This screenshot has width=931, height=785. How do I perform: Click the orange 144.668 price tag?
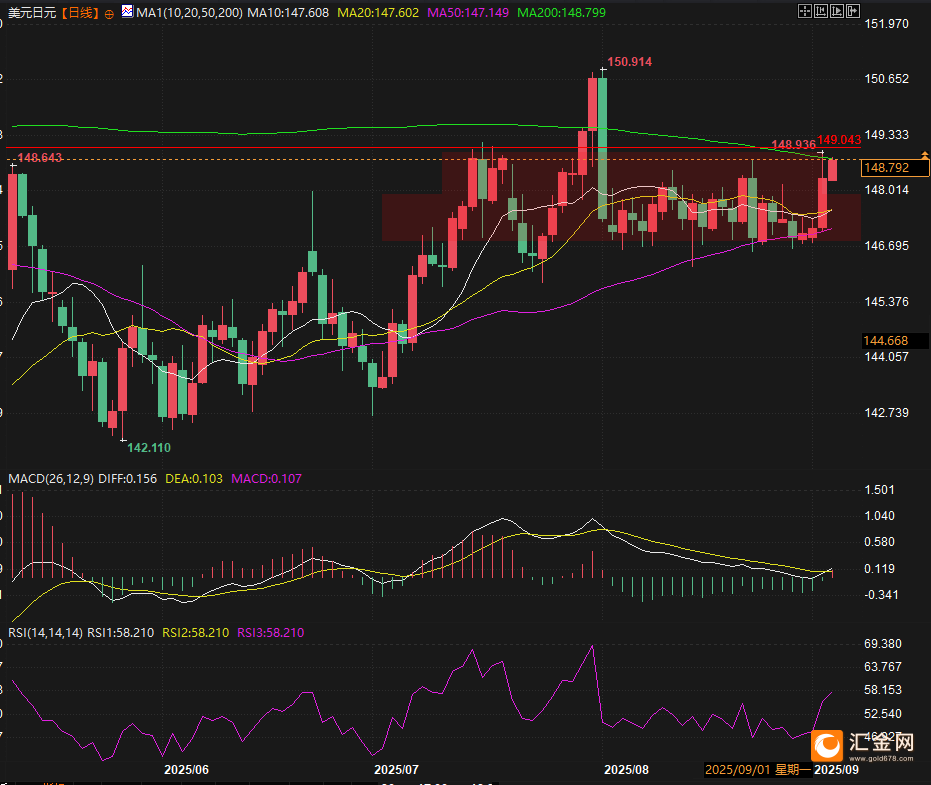[886, 341]
